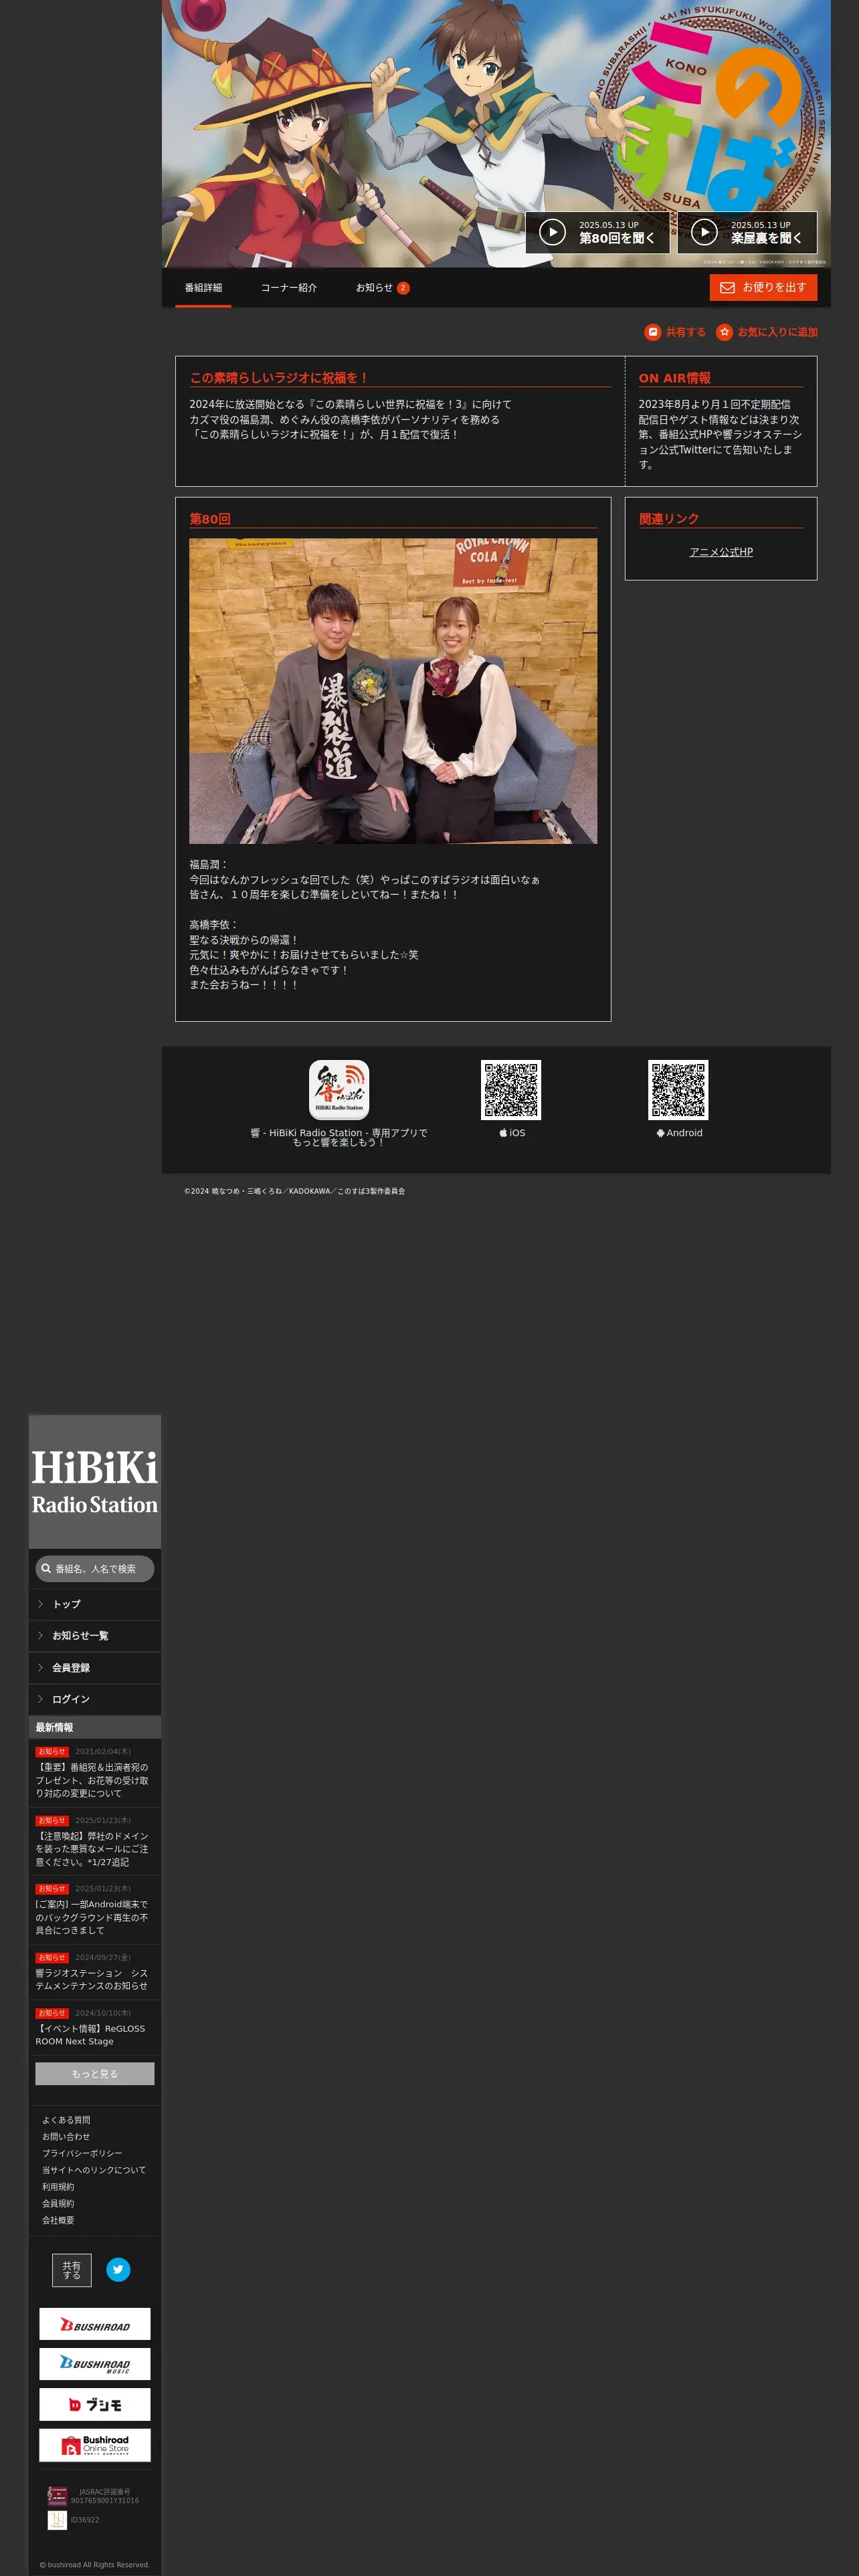Open the Bushiroad Online Store banner
859x2576 pixels.
95,2445
